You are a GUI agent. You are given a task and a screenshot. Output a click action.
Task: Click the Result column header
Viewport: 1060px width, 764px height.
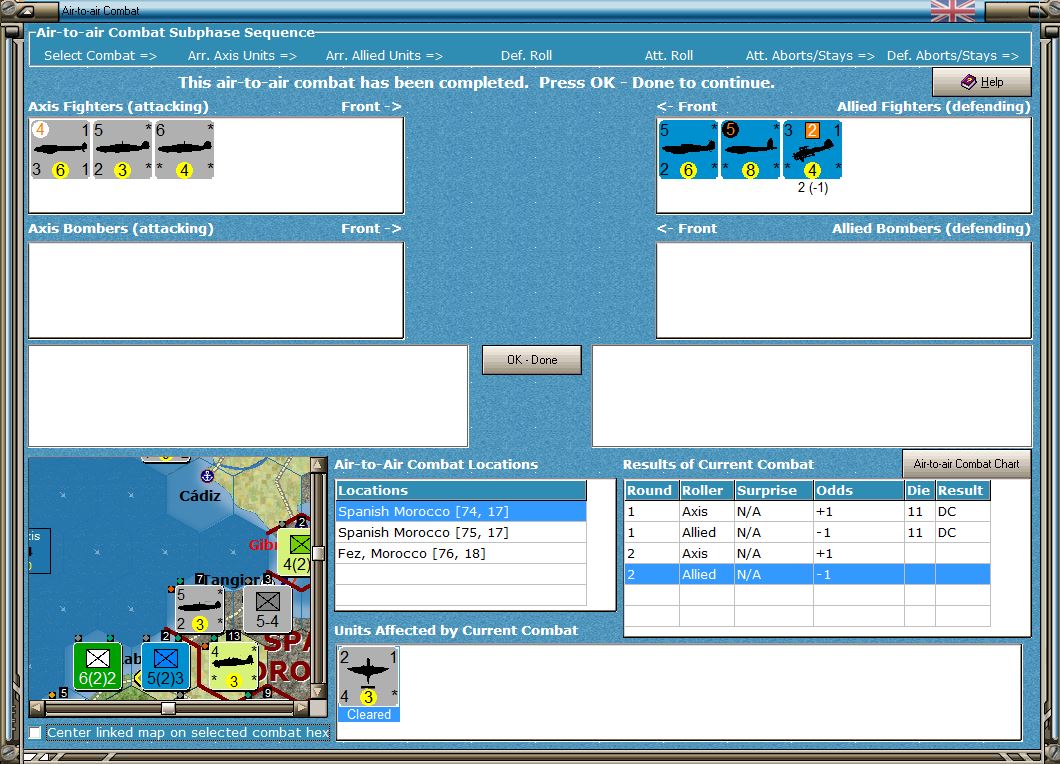tap(963, 490)
